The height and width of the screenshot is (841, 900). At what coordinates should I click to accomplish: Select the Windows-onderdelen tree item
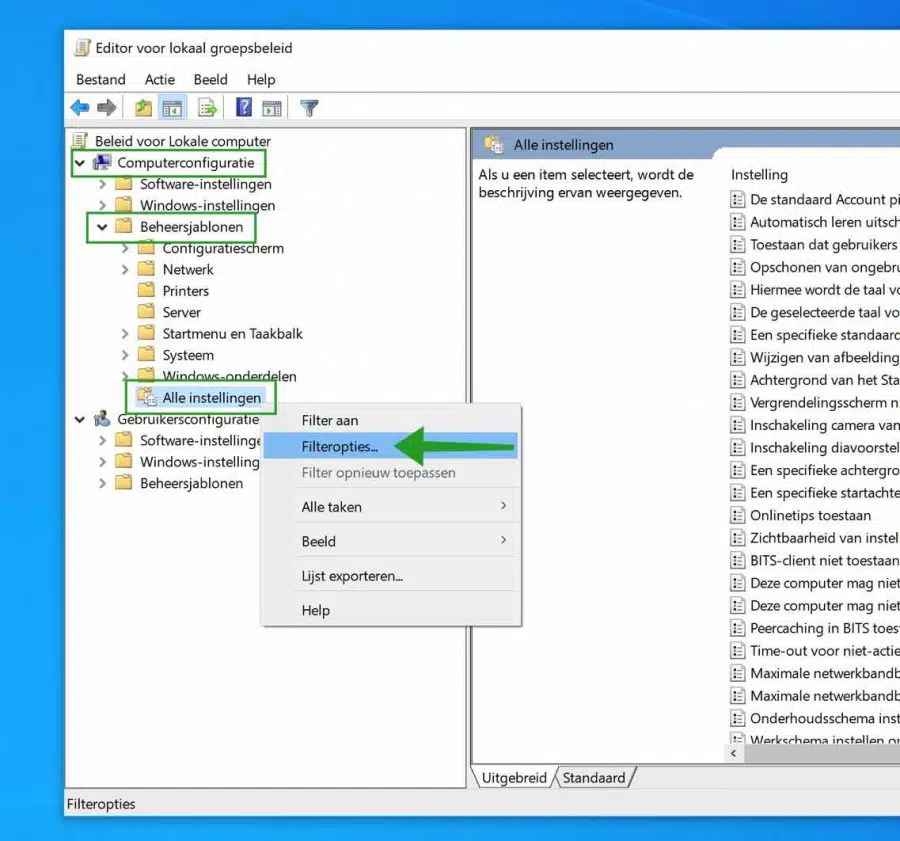coord(229,376)
